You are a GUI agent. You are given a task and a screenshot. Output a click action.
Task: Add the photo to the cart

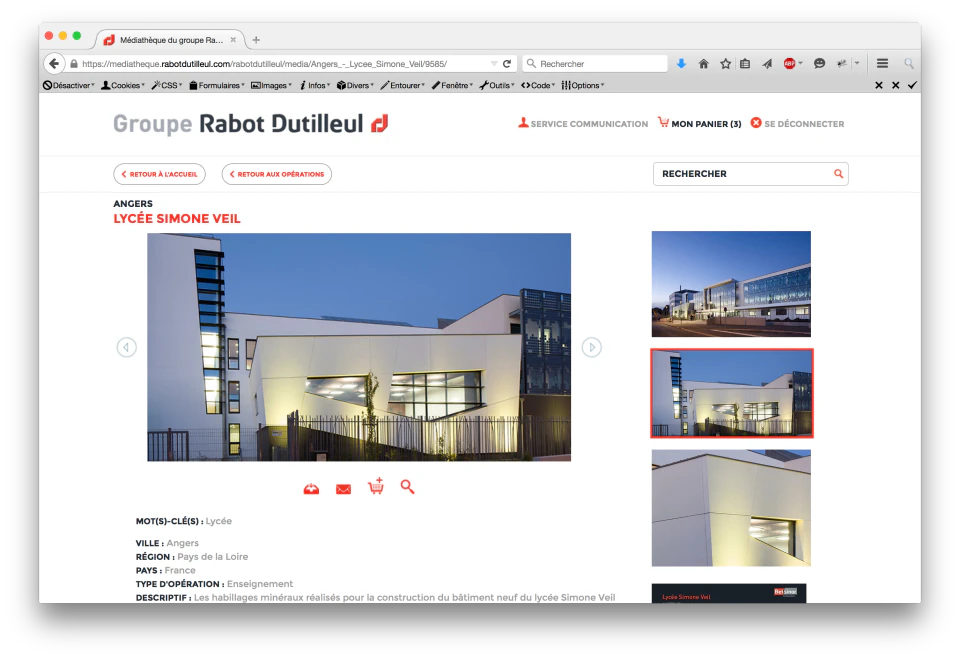pyautogui.click(x=375, y=485)
